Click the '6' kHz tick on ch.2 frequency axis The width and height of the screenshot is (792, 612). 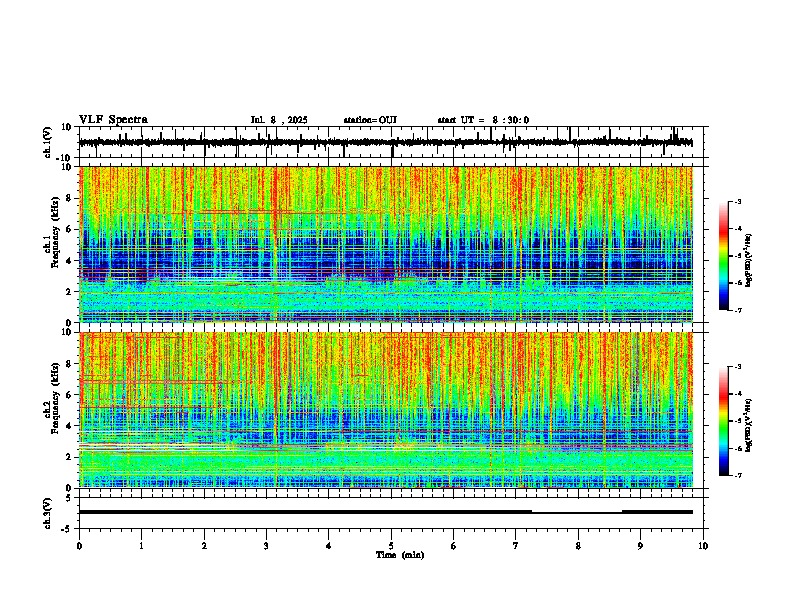coord(70,395)
